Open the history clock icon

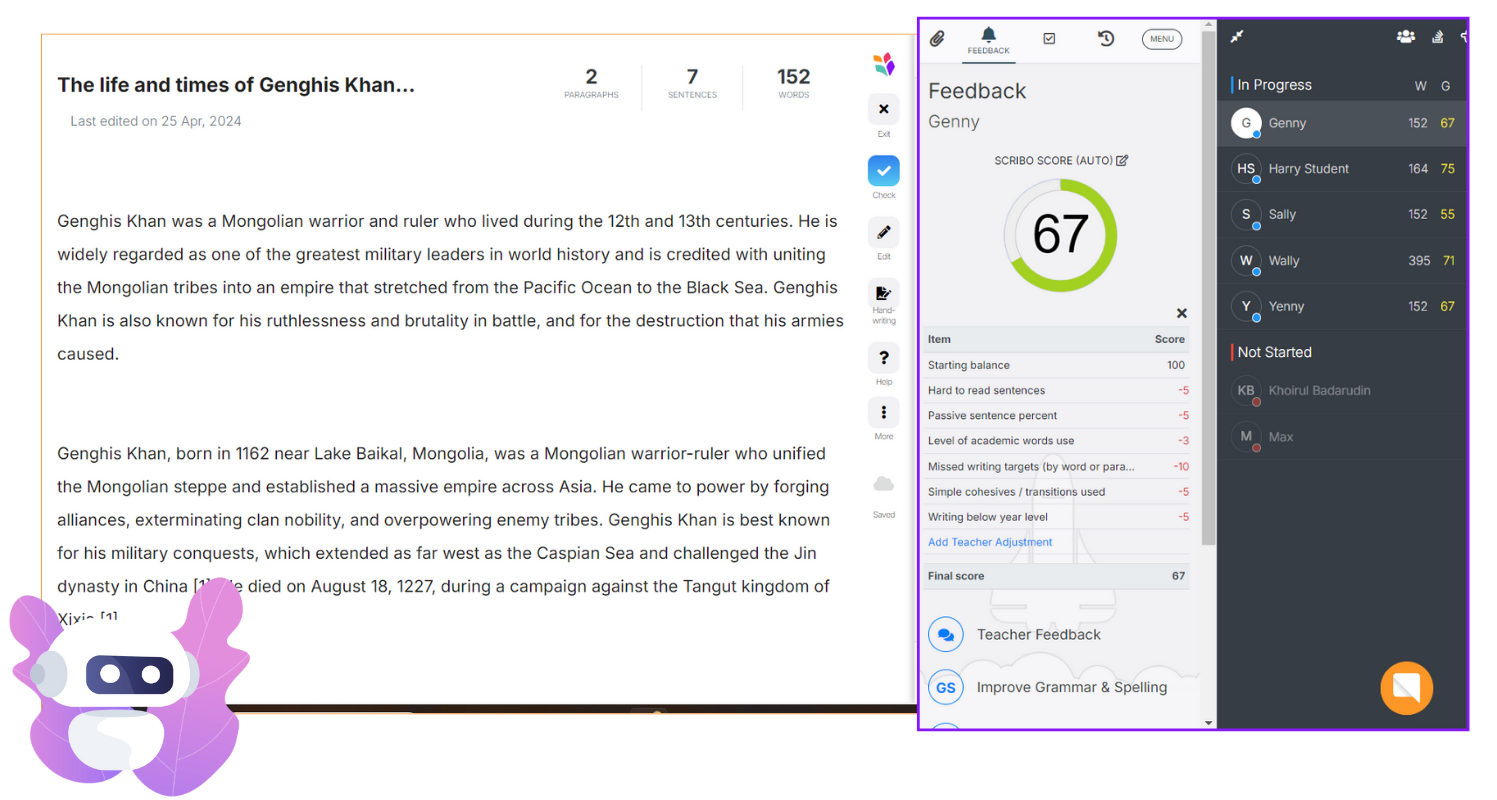click(1105, 39)
